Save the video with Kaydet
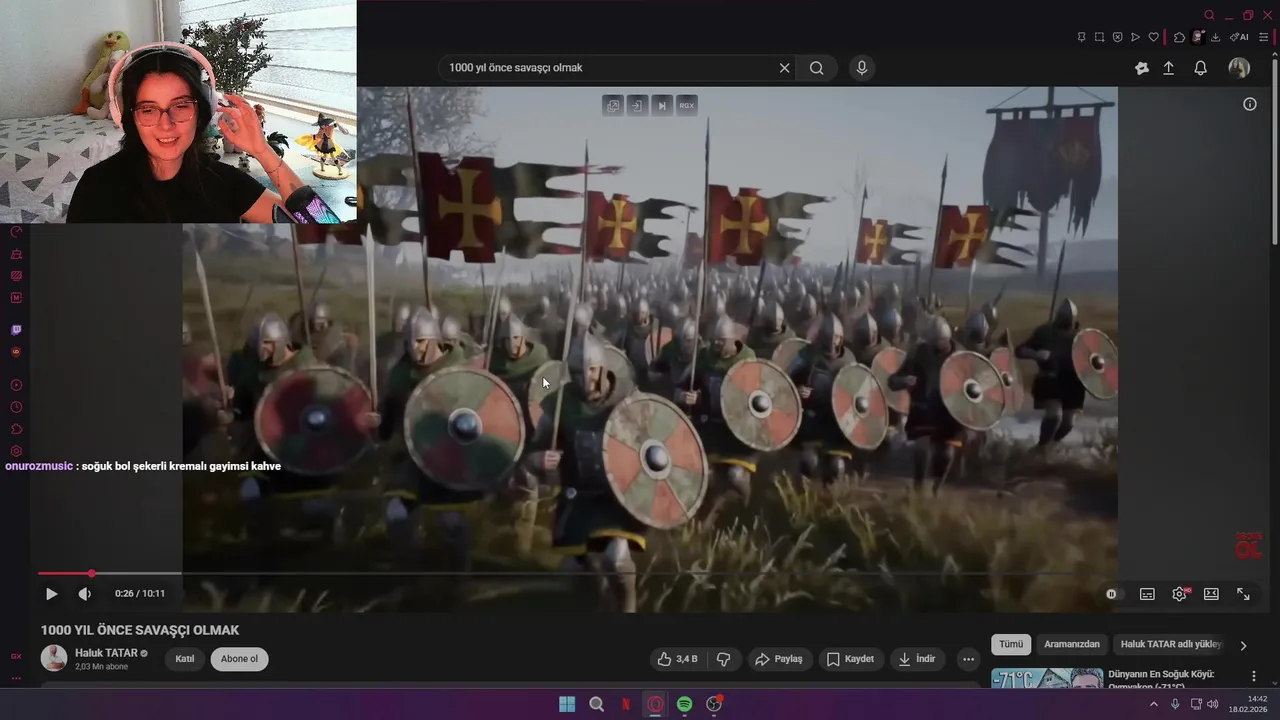This screenshot has height=720, width=1280. pos(850,659)
